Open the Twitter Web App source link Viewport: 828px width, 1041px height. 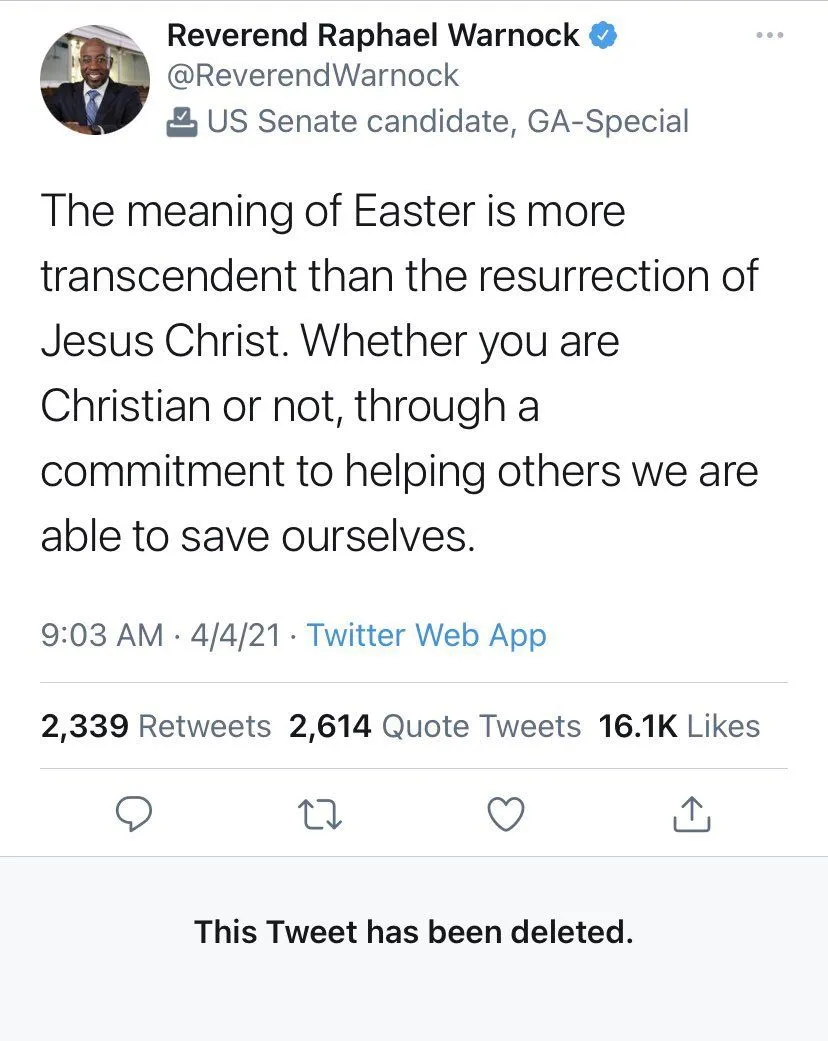(426, 635)
